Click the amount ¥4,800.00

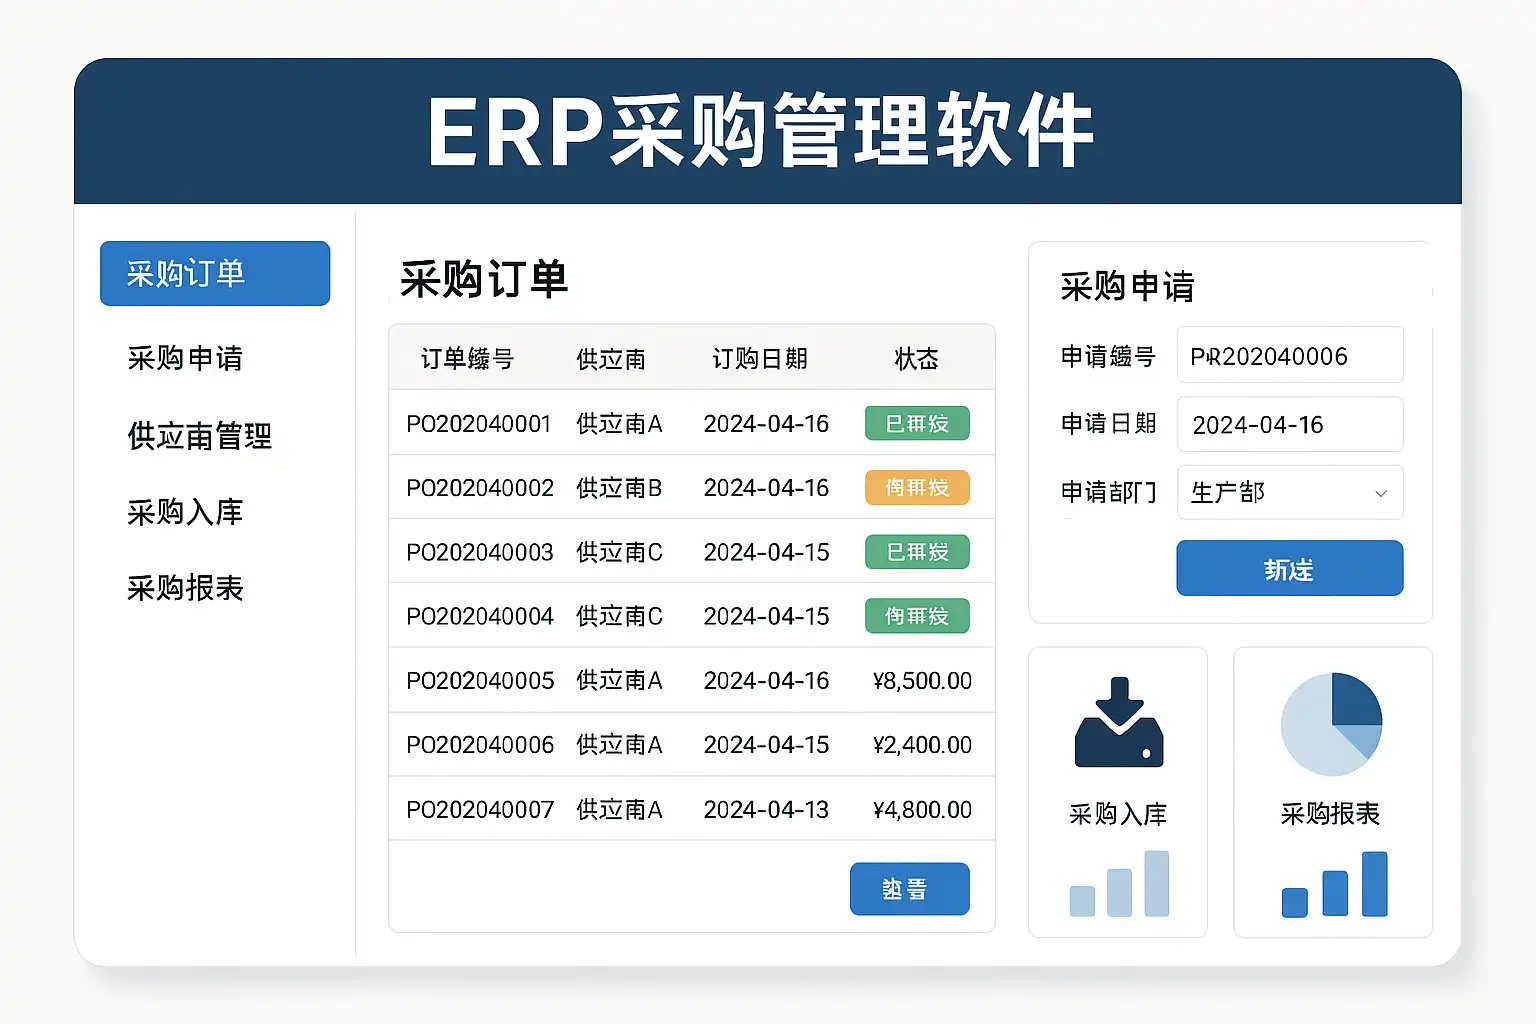[x=922, y=810]
